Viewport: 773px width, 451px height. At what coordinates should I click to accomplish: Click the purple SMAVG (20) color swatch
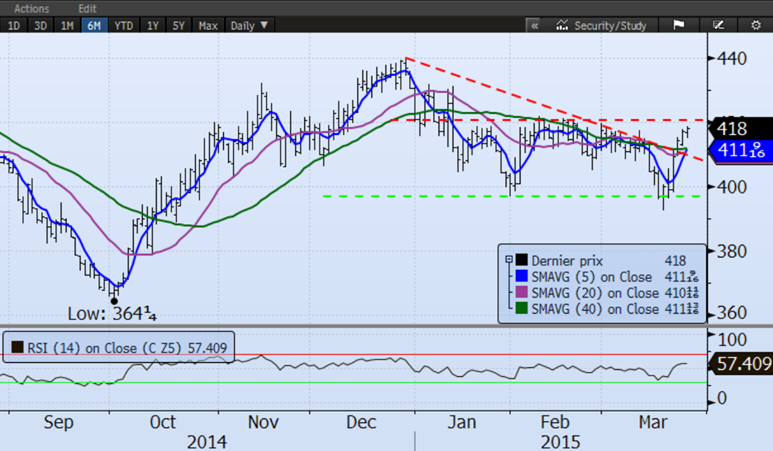click(521, 293)
